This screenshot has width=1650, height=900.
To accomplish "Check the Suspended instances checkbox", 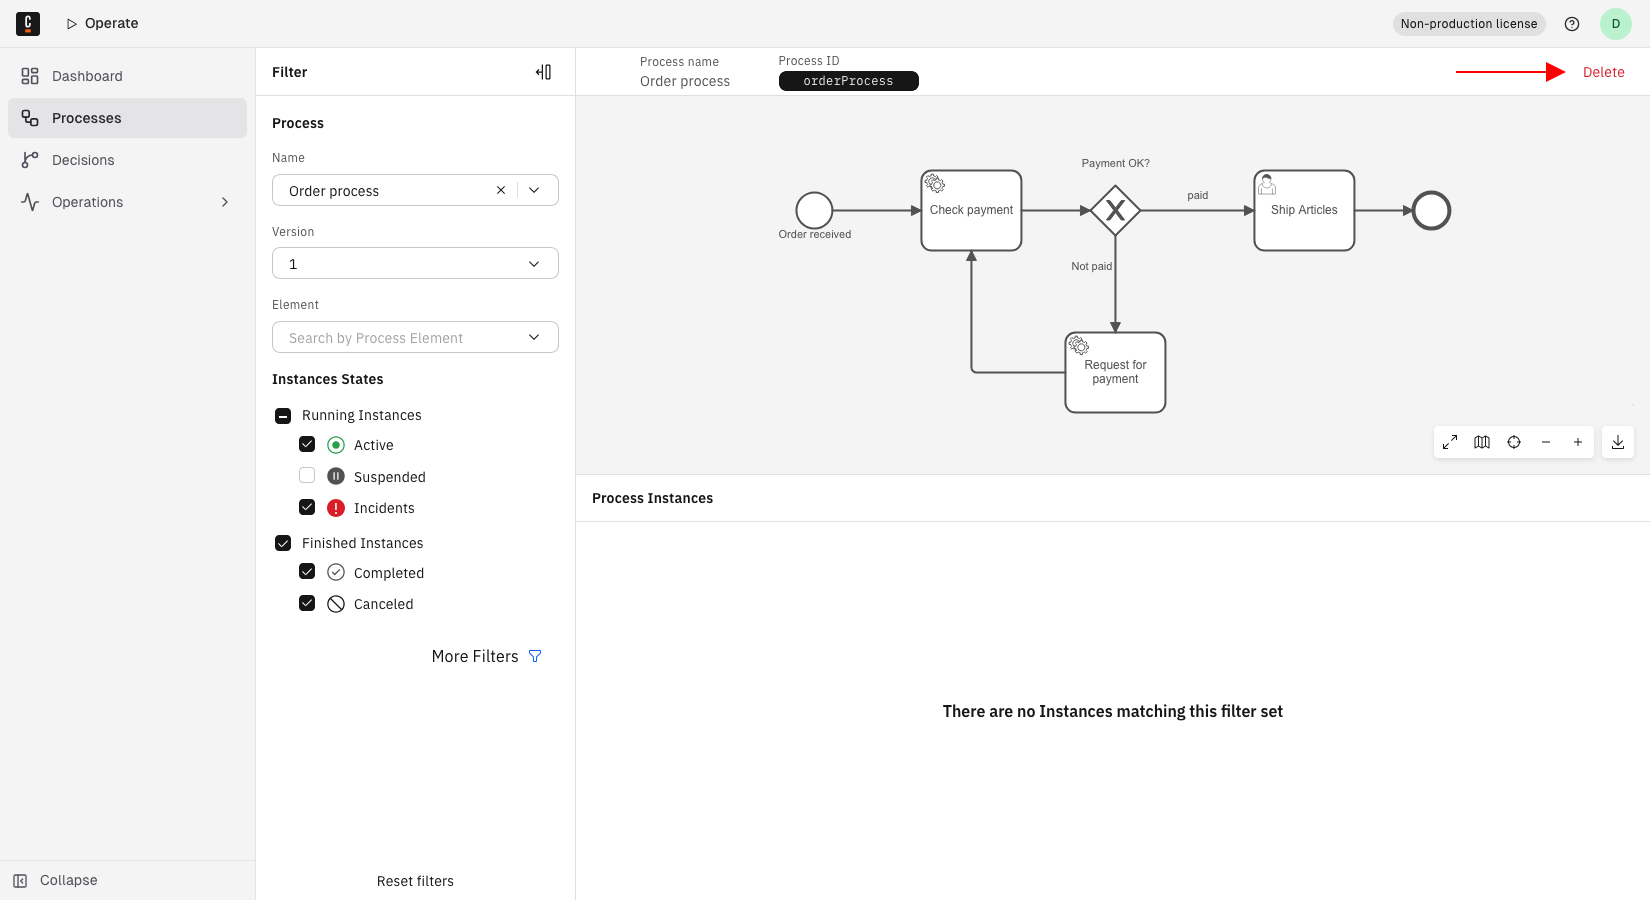I will (307, 476).
